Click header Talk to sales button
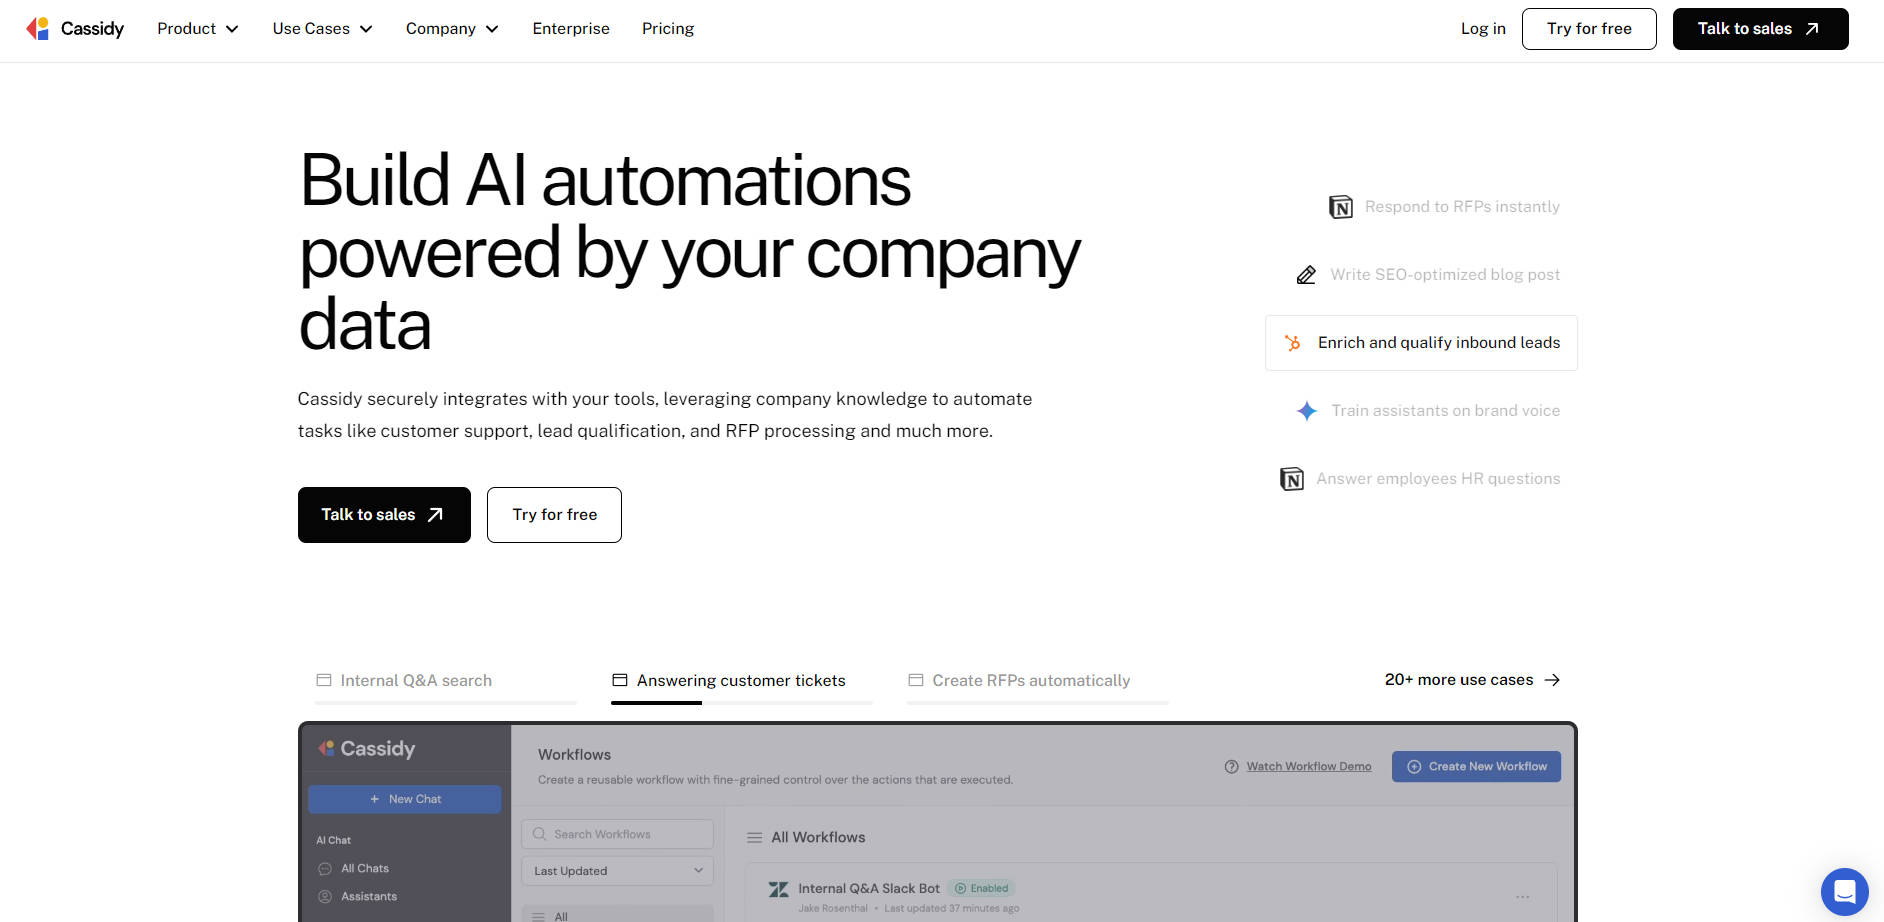The width and height of the screenshot is (1884, 922). pos(1760,29)
